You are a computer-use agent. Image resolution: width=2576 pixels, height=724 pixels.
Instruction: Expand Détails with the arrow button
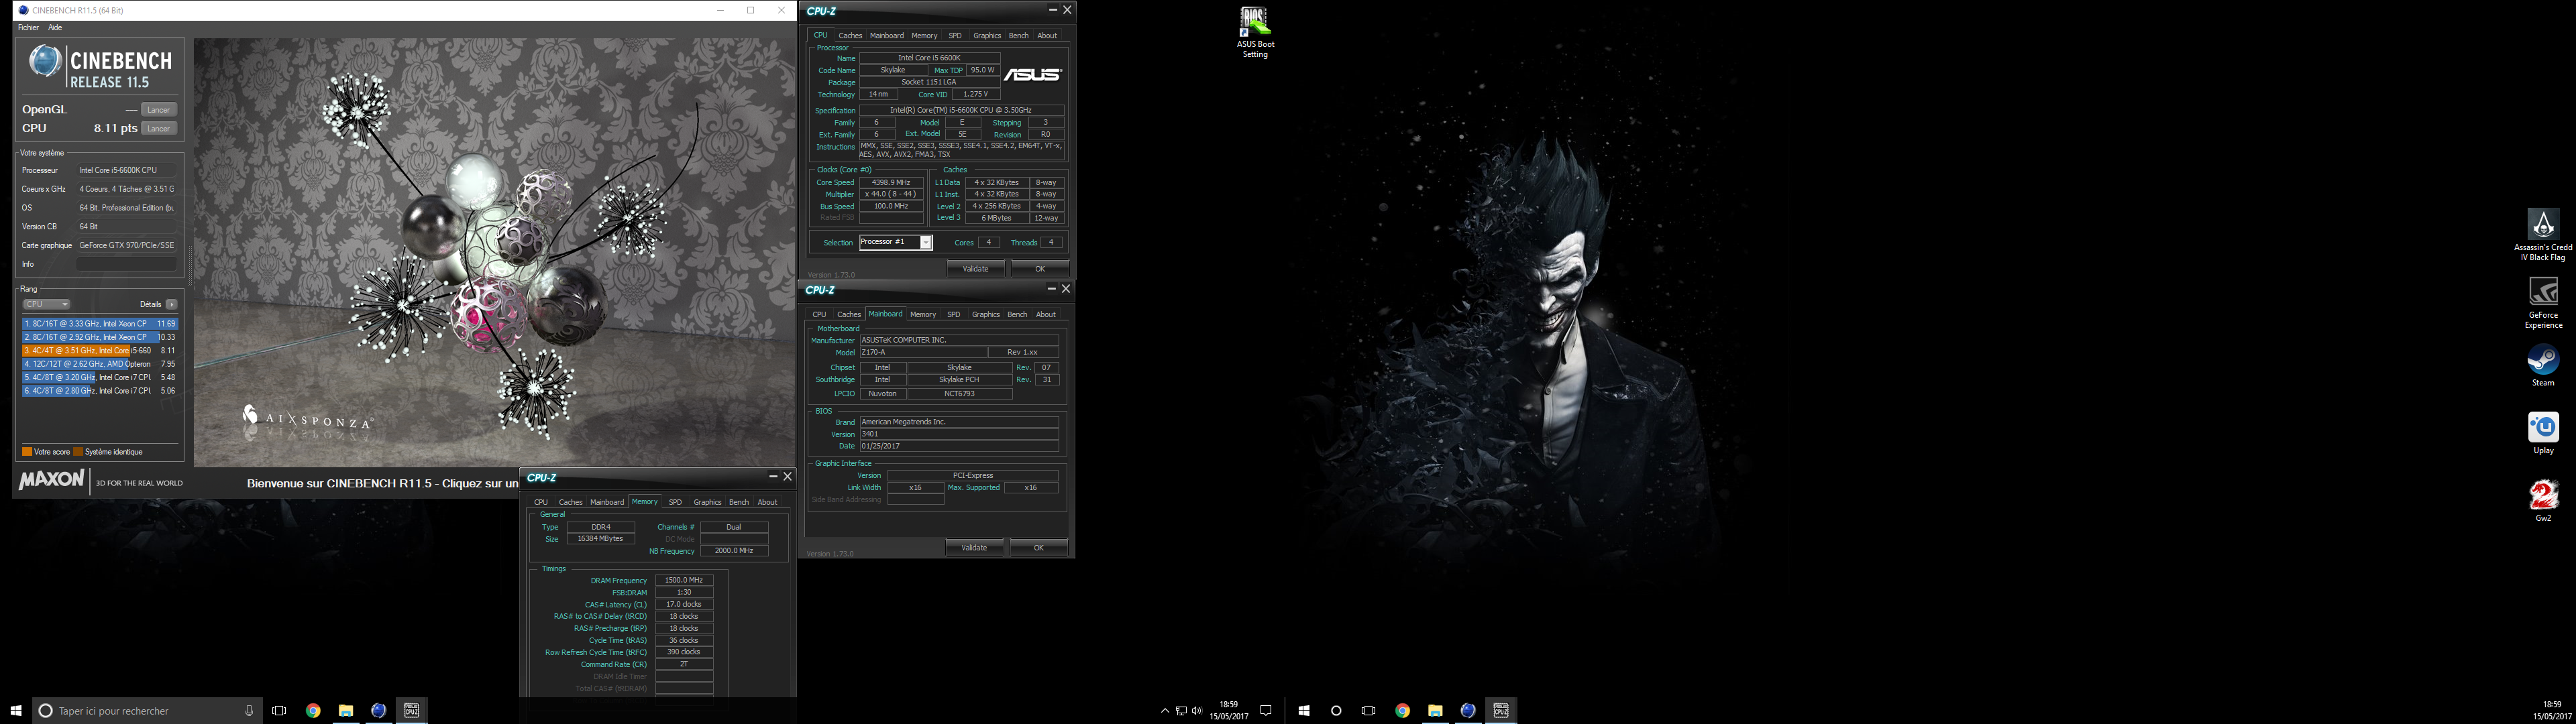point(172,304)
